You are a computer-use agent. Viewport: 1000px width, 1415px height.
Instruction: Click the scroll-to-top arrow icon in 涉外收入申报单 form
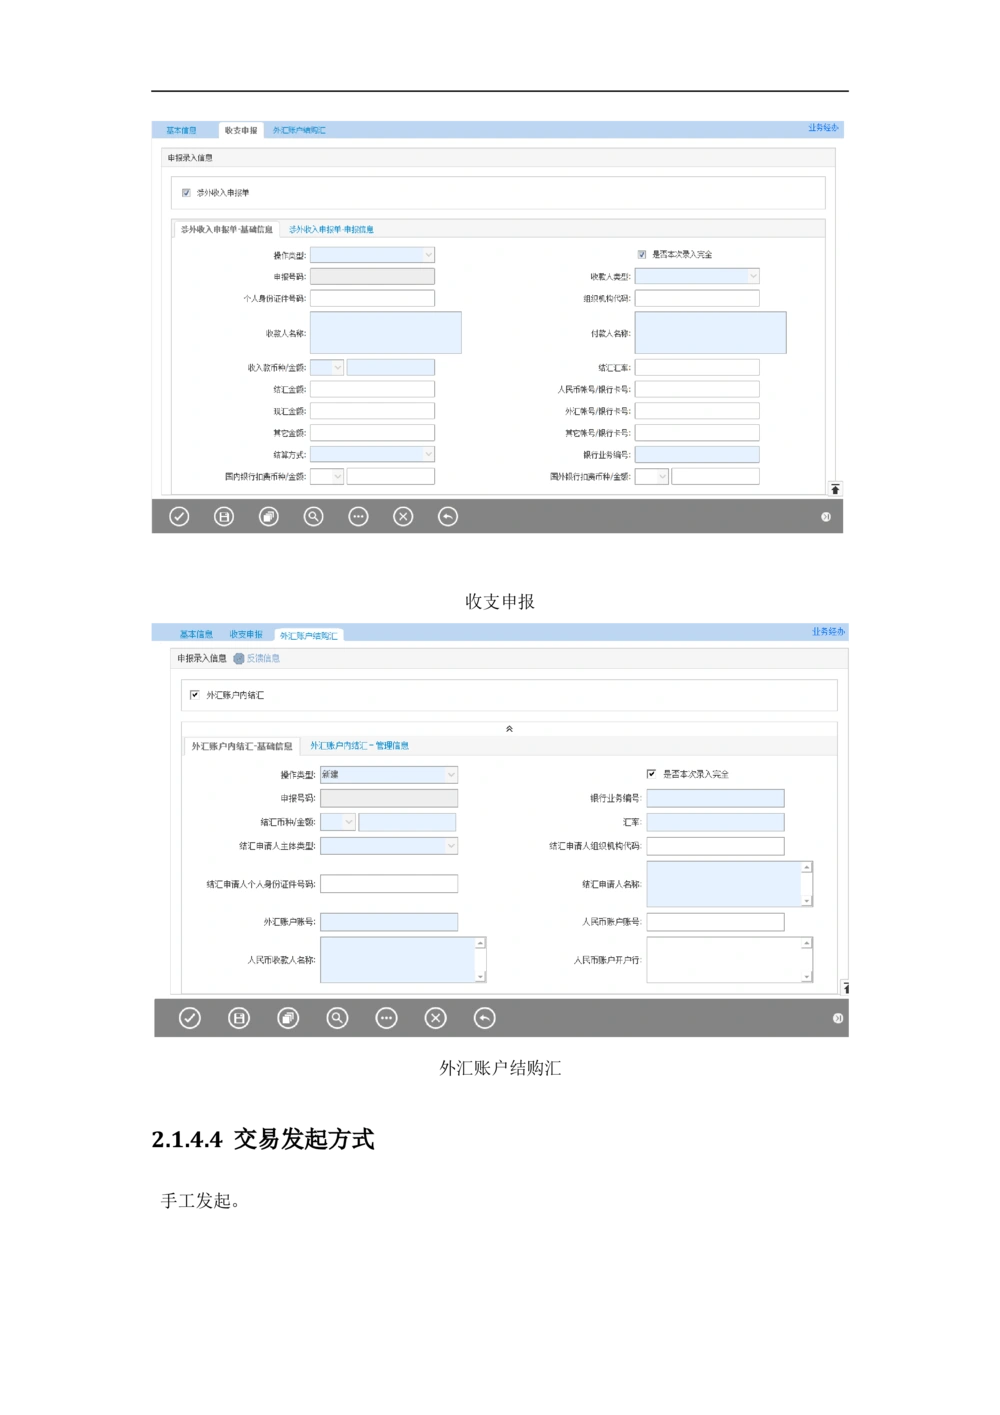[x=835, y=488]
